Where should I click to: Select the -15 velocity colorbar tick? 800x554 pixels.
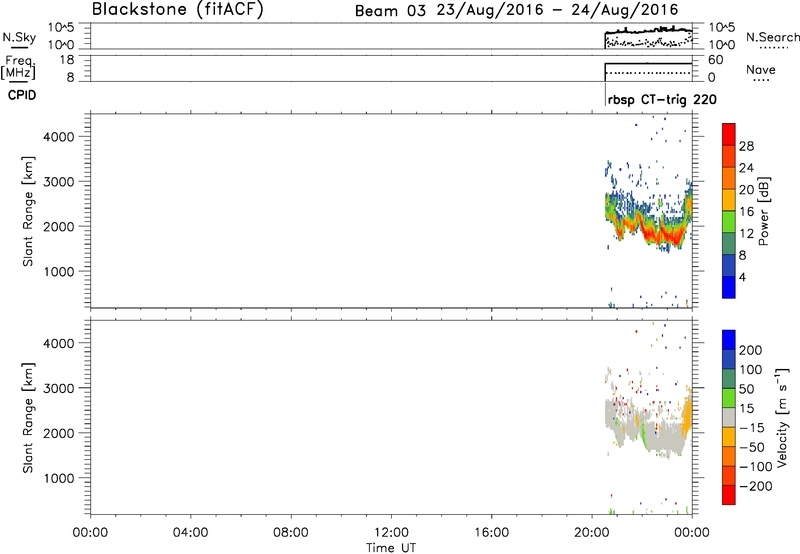tap(752, 427)
